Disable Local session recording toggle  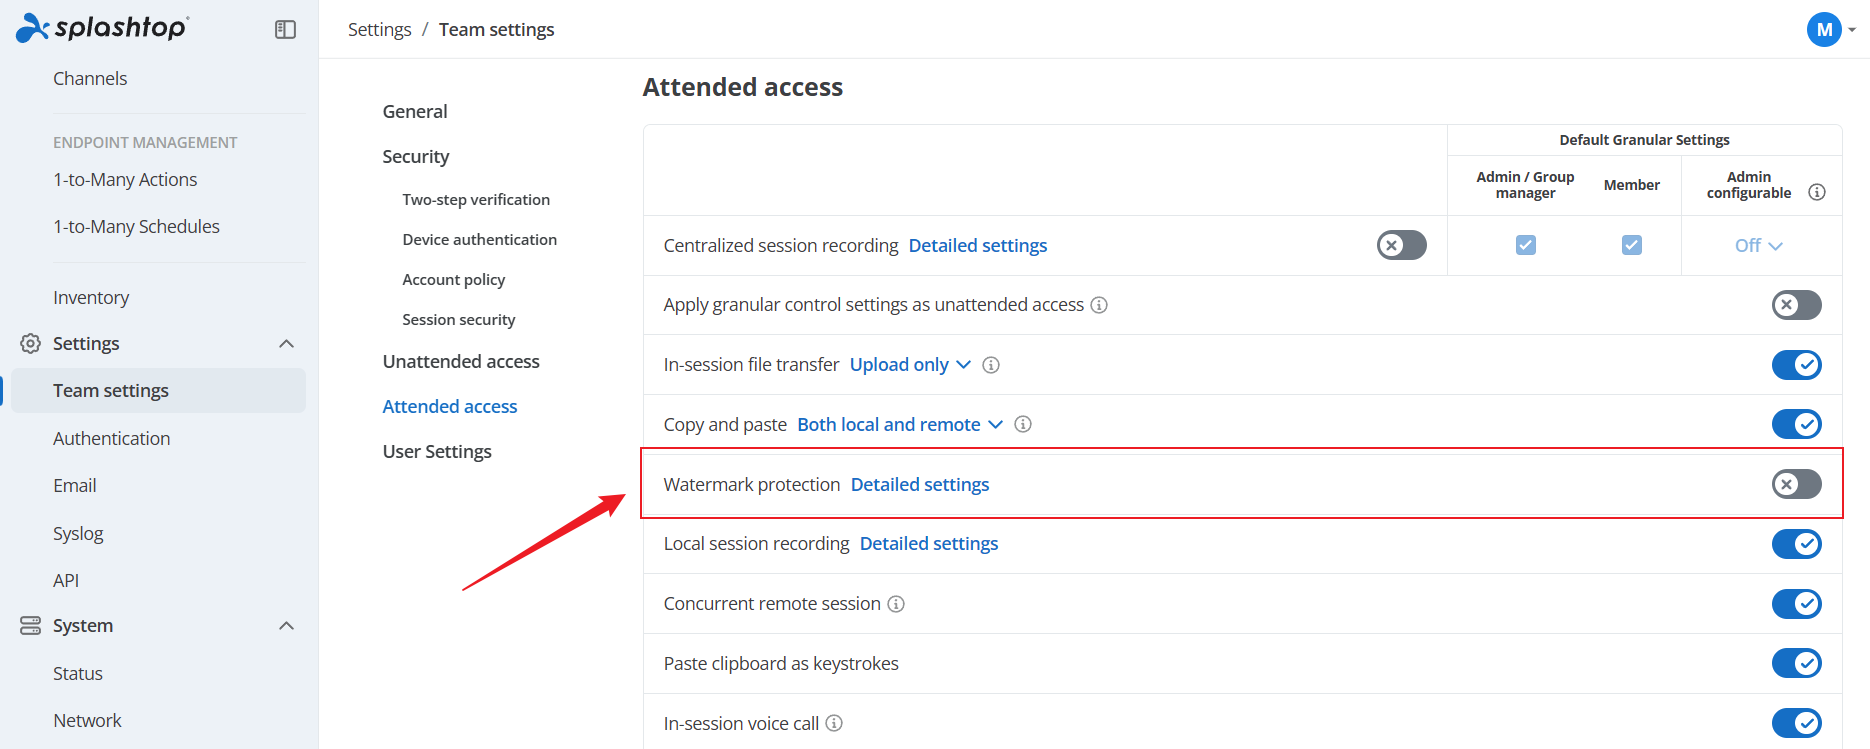pyautogui.click(x=1796, y=544)
